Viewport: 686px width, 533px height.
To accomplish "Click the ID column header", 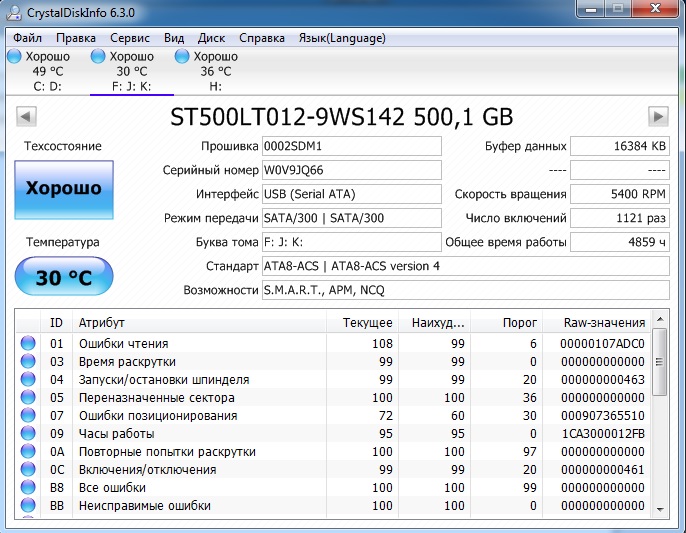I will pos(56,323).
